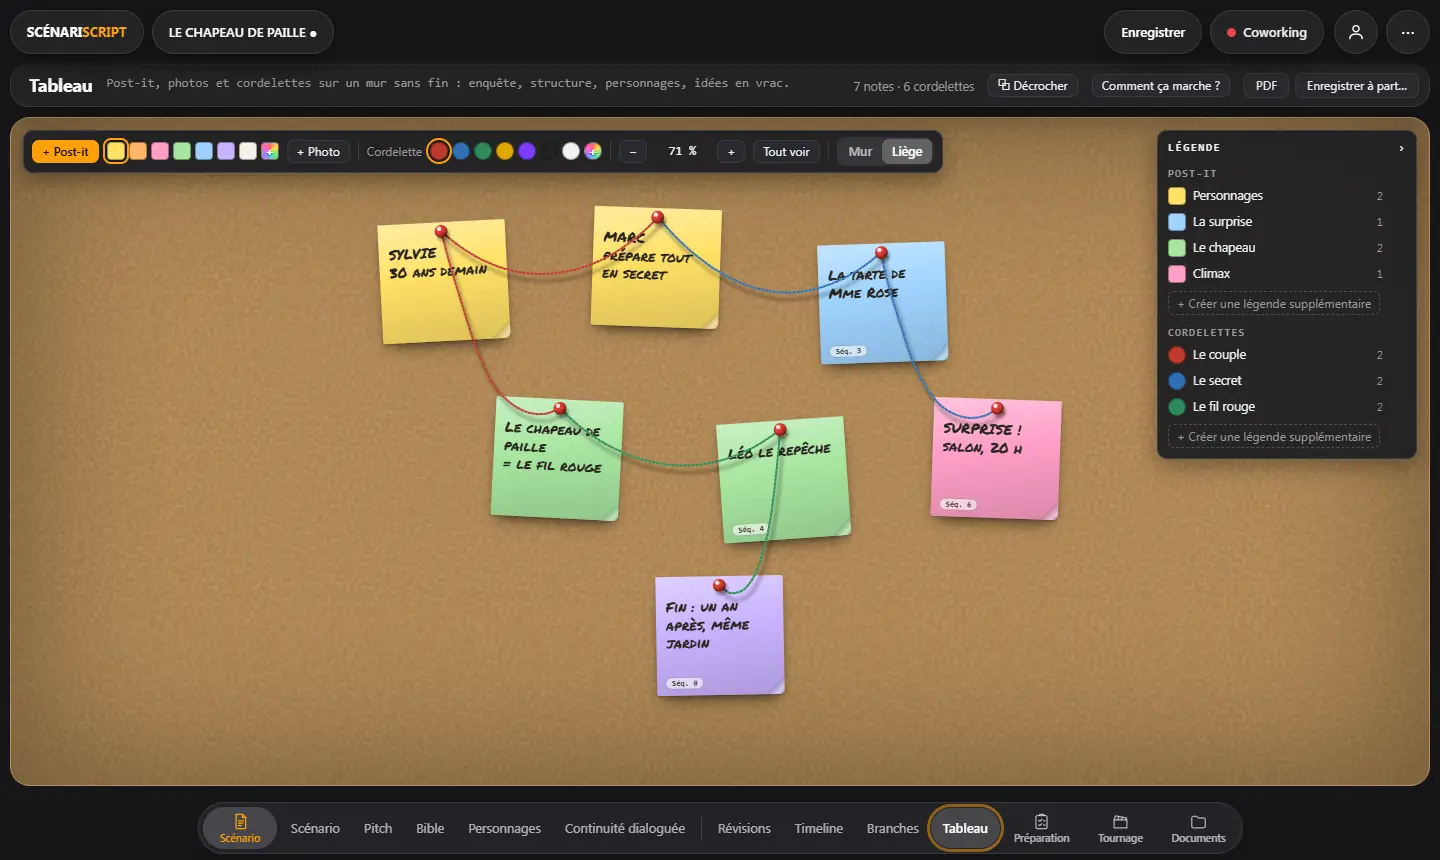The height and width of the screenshot is (860, 1440).
Task: Select the green cordelette color
Action: (x=483, y=151)
